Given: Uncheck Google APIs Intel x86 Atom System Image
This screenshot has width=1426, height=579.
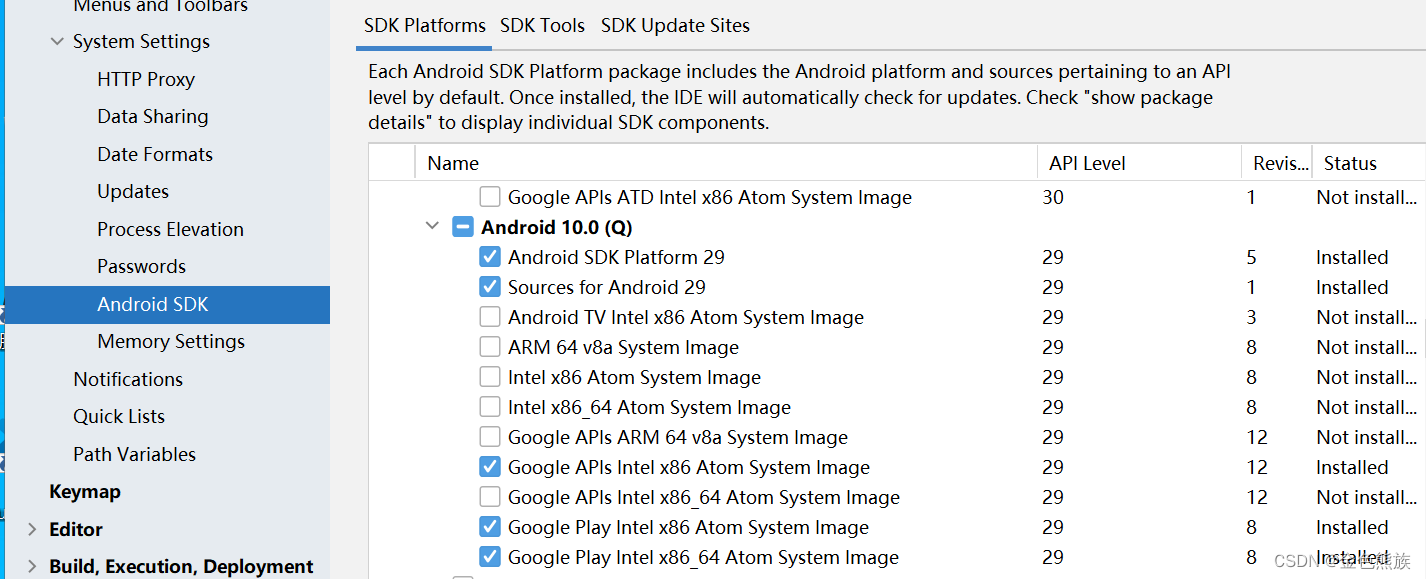Looking at the screenshot, I should click(x=490, y=467).
